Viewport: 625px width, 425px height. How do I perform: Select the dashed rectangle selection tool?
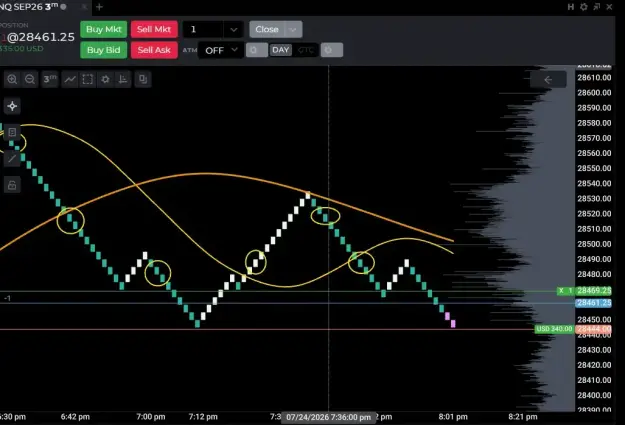point(87,79)
